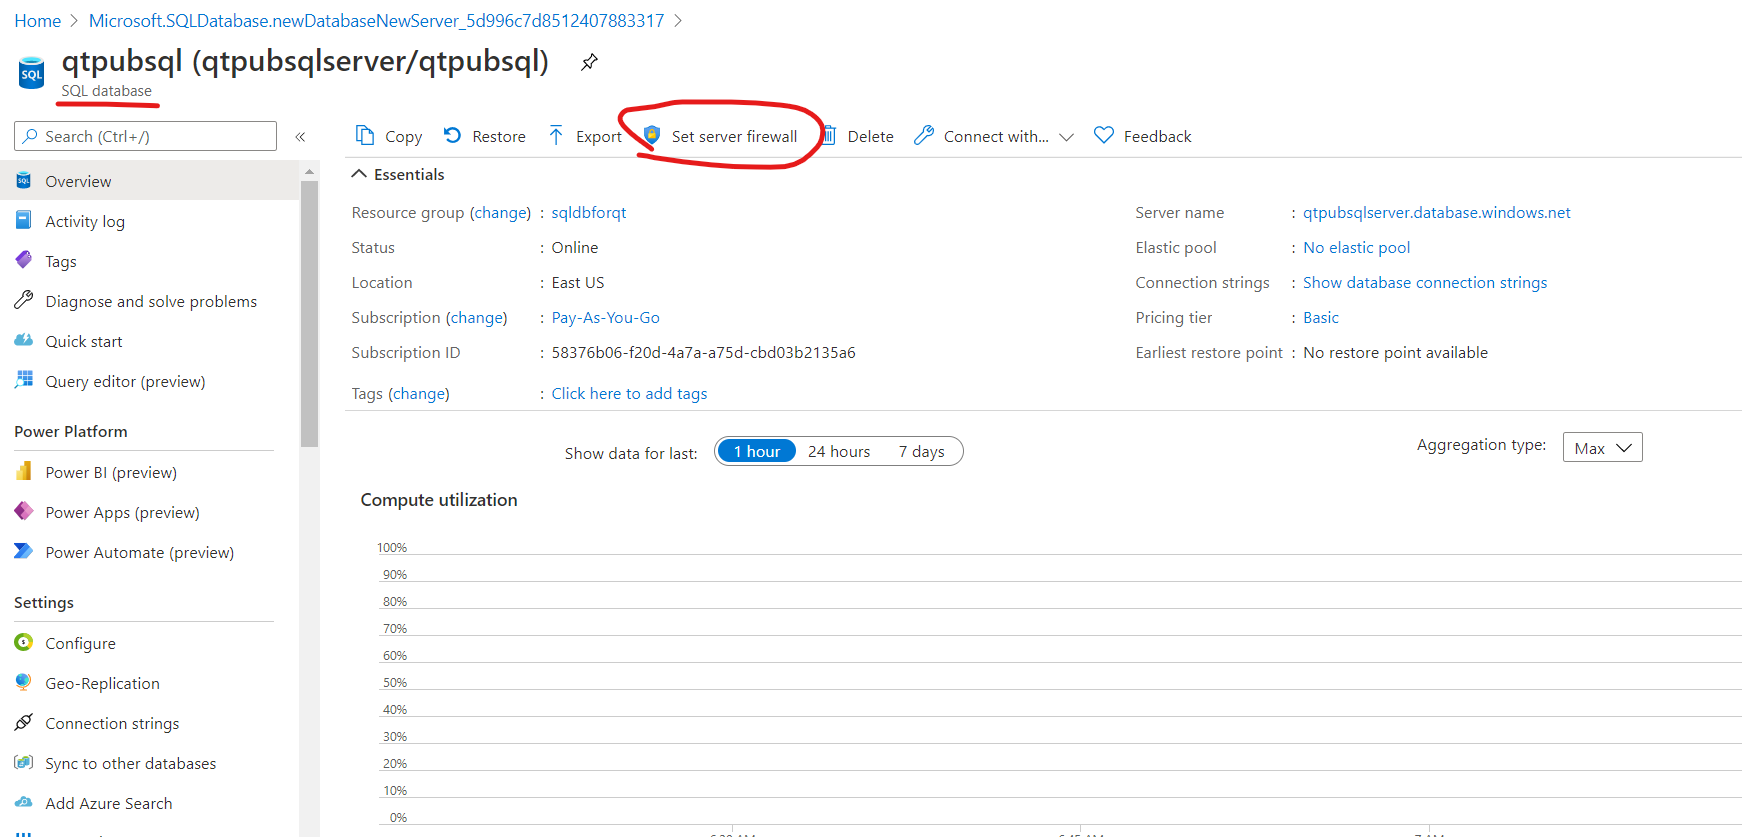Pin the qtpubsql database to dashboard

[590, 62]
